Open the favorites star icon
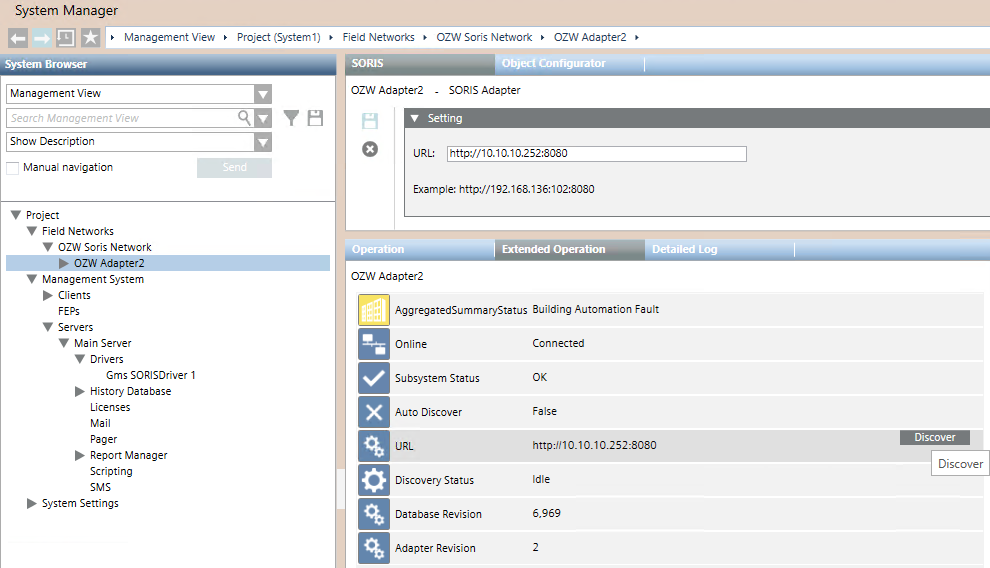Viewport: 990px width, 568px height. (90, 38)
